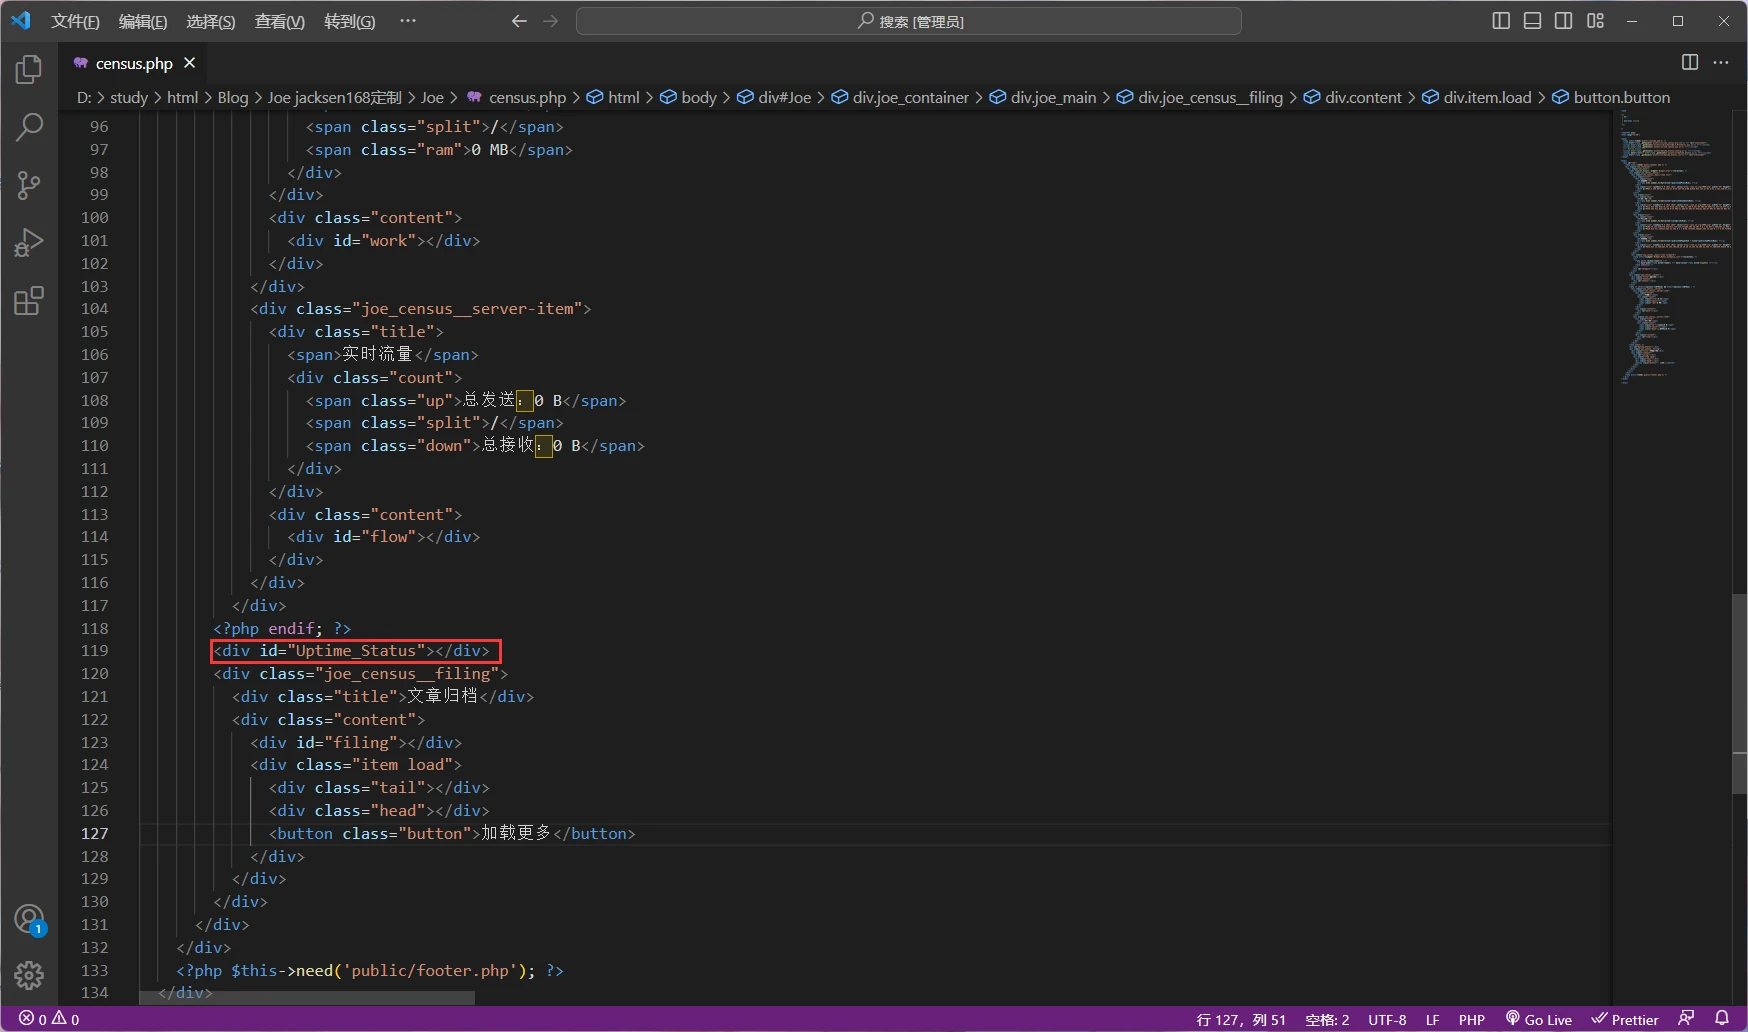Toggle the bottom panel layout icon

coord(1532,21)
